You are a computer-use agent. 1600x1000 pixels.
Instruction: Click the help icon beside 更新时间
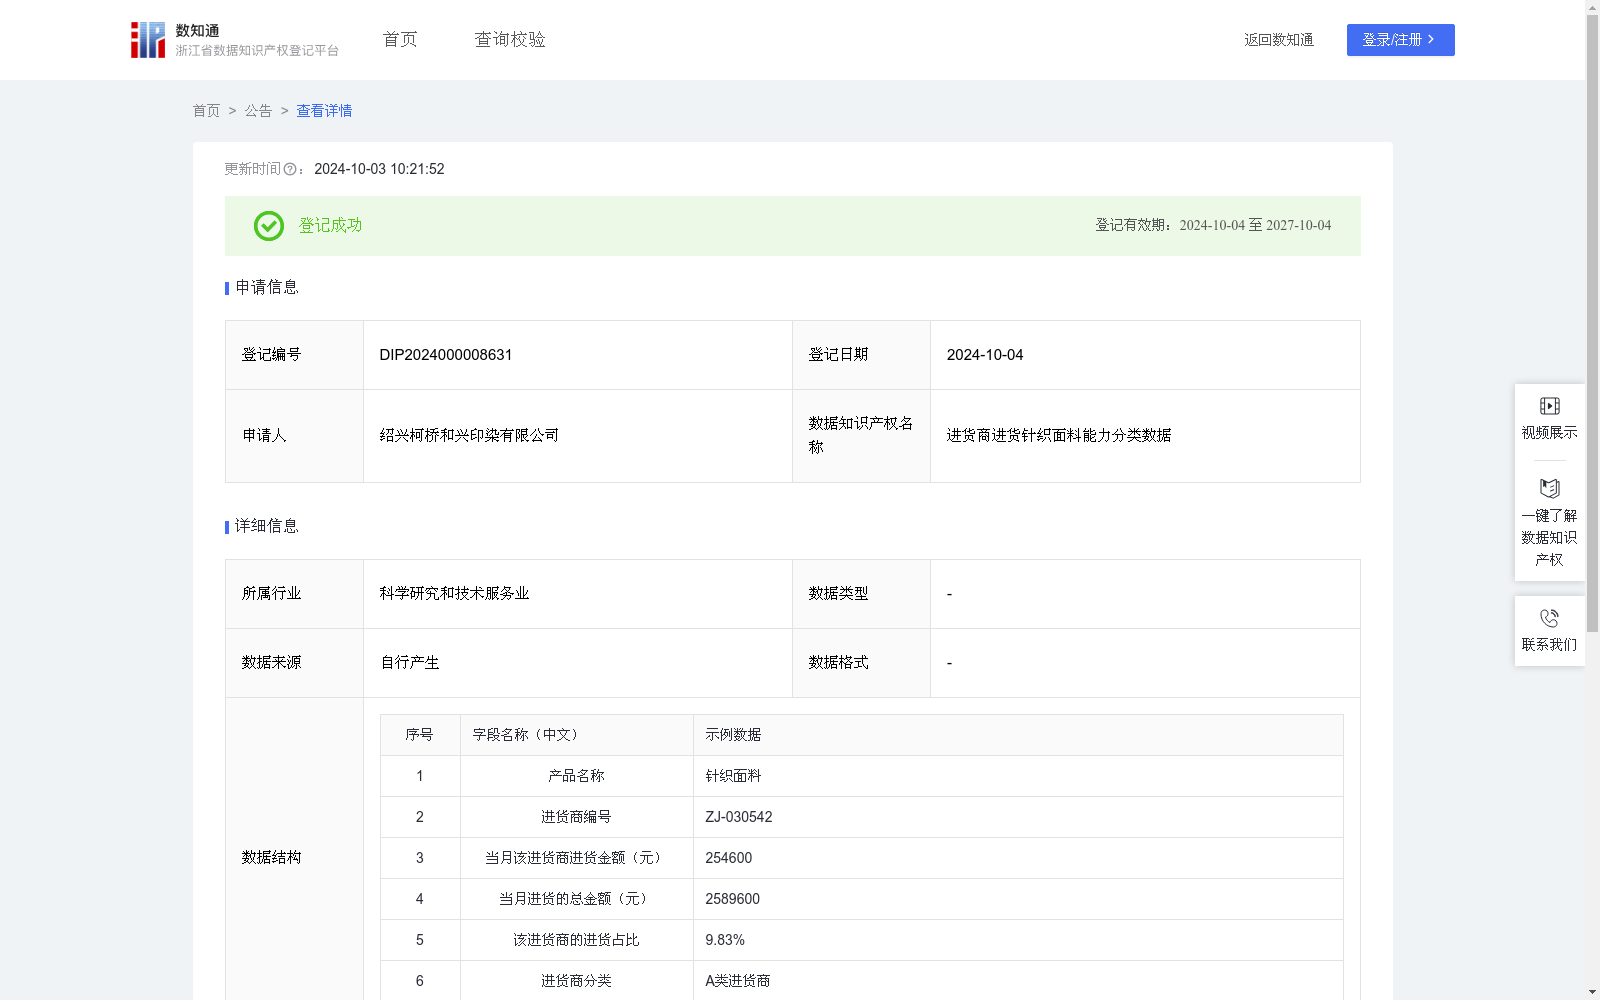coord(290,170)
